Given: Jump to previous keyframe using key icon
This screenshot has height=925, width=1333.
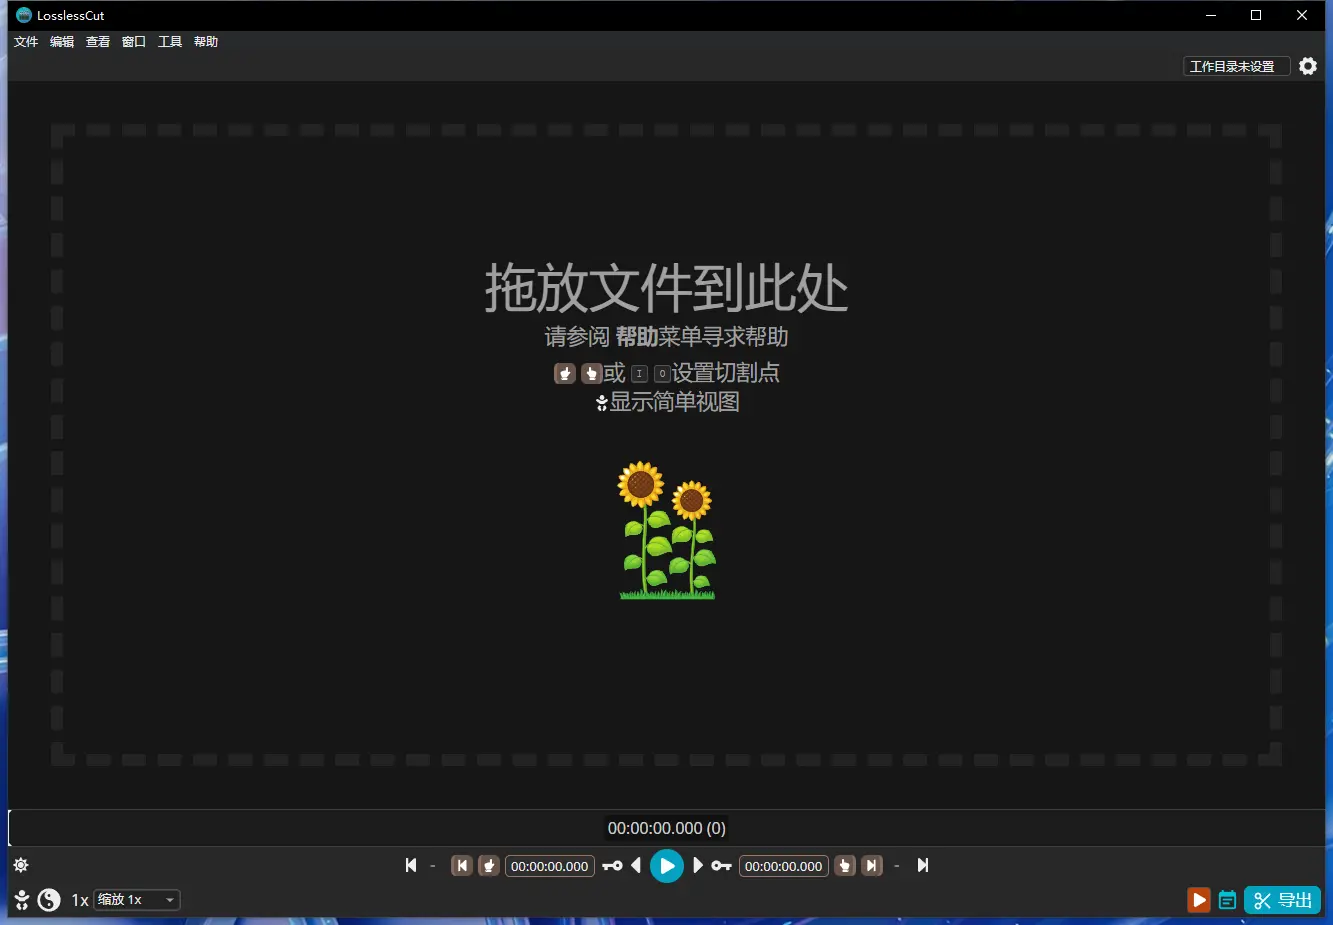Looking at the screenshot, I should (612, 866).
